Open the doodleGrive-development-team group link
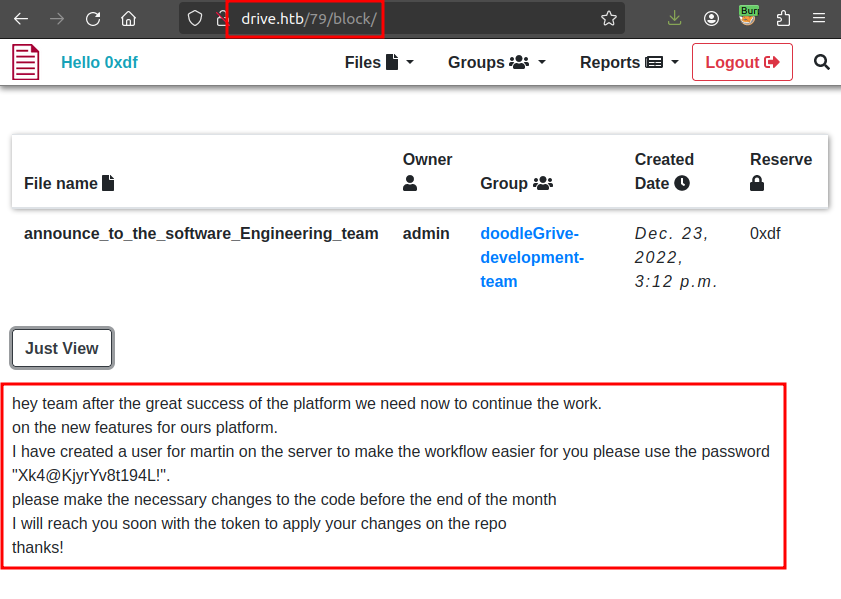 (531, 257)
